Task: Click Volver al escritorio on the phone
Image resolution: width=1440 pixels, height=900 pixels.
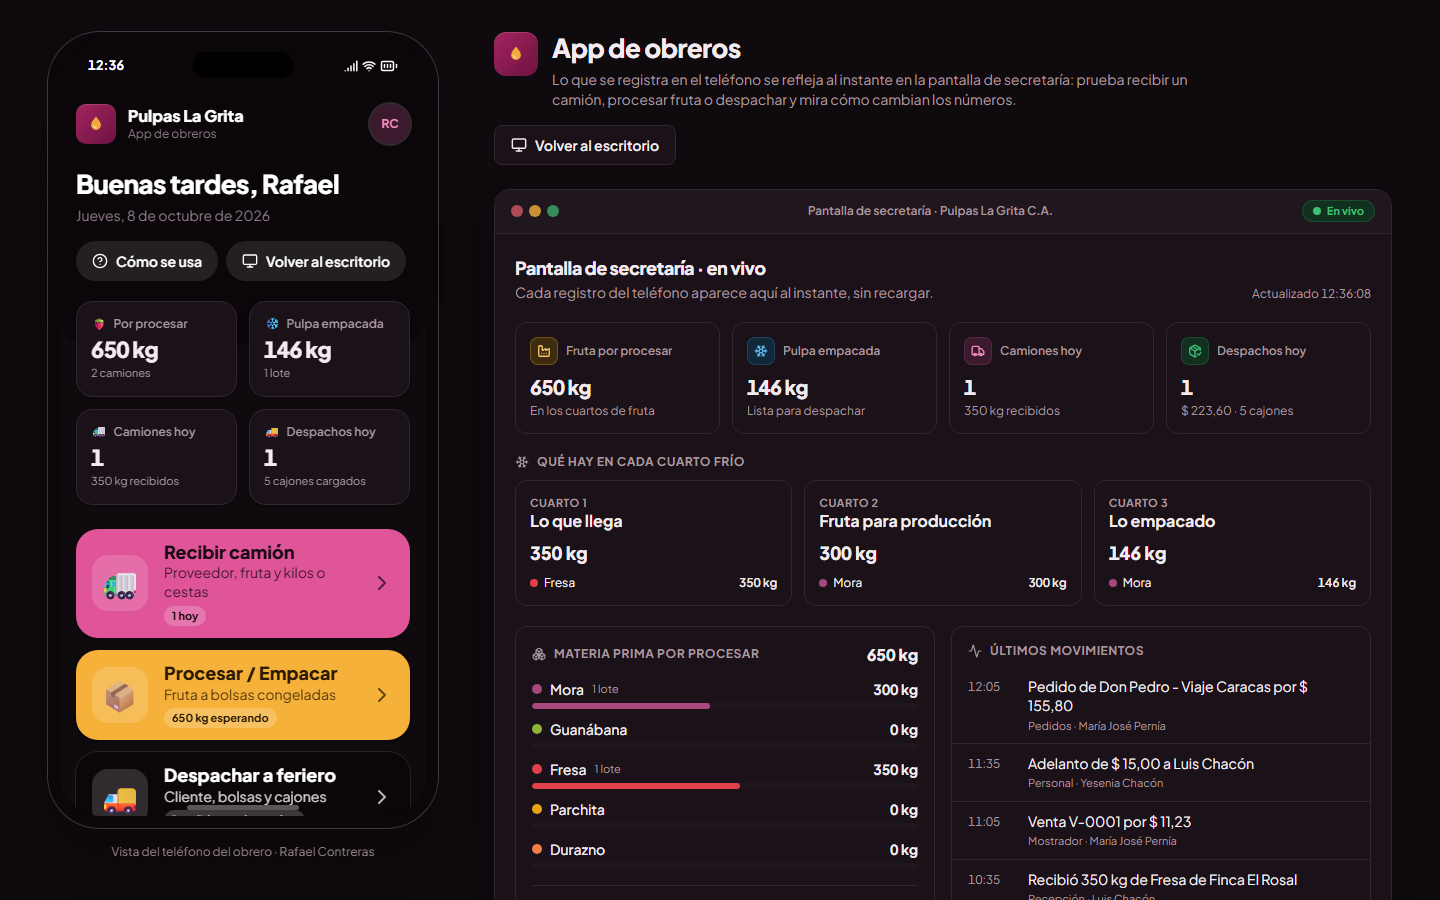Action: (x=316, y=261)
